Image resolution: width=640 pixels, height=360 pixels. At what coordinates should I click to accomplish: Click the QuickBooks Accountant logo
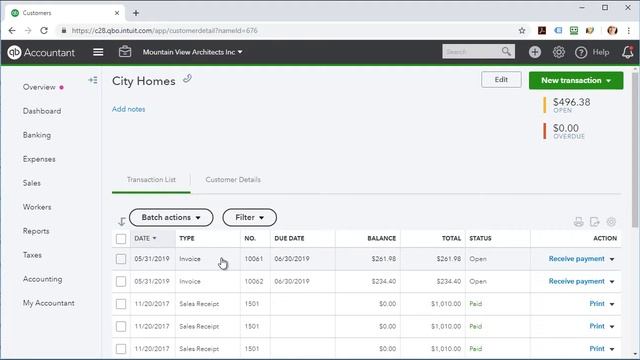(x=41, y=52)
